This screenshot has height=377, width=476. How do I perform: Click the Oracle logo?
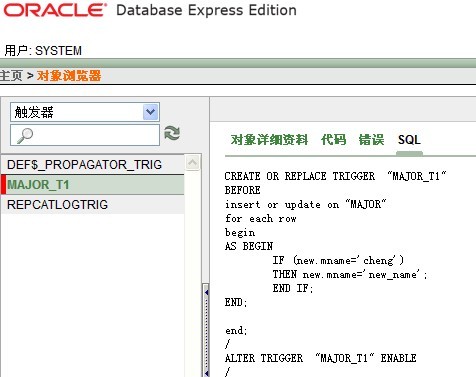click(55, 10)
